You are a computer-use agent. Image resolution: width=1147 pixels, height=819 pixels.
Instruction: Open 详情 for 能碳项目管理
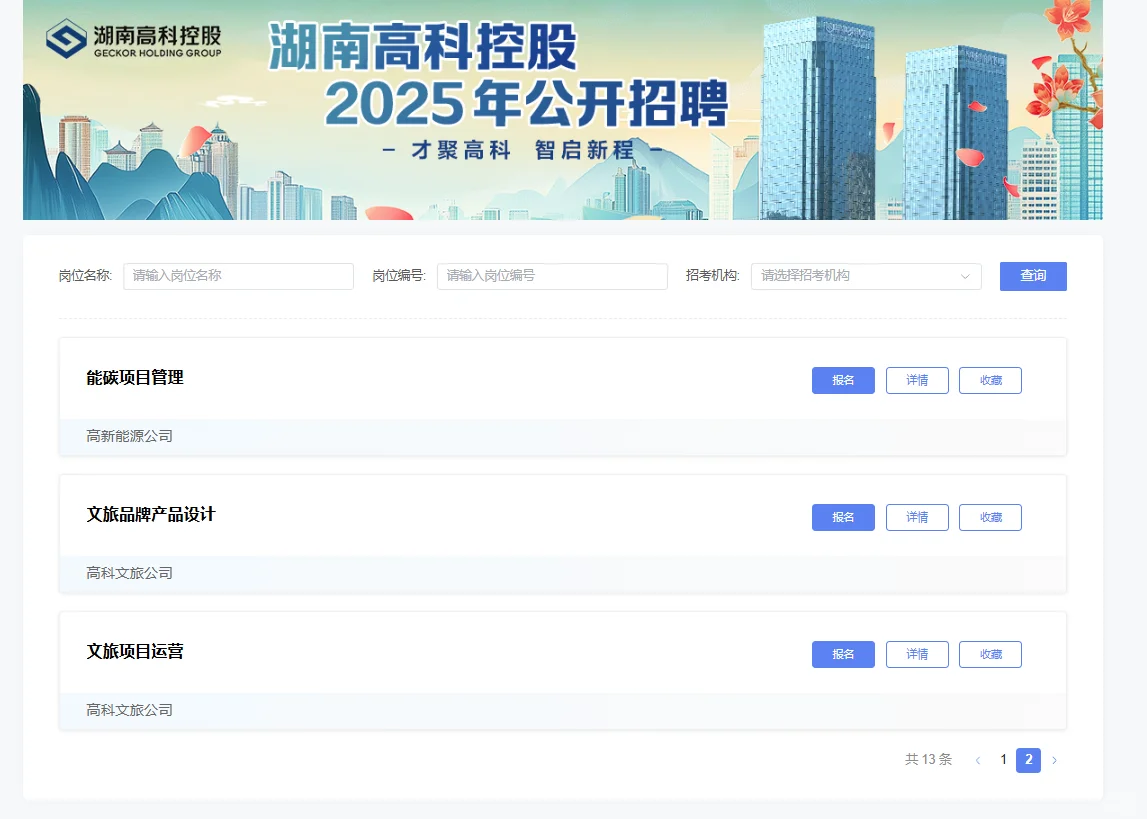[x=917, y=380]
